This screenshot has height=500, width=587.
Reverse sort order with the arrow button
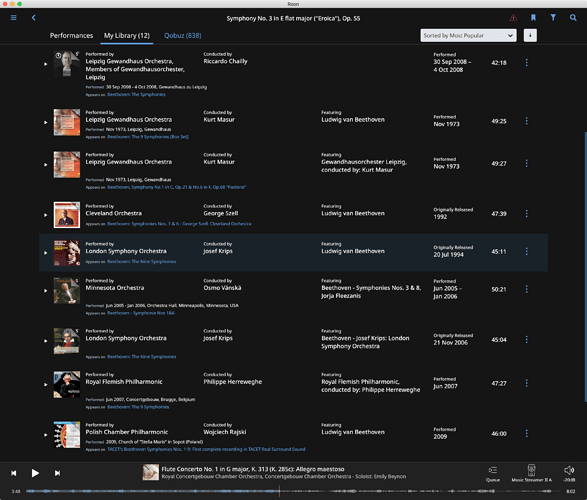[530, 36]
